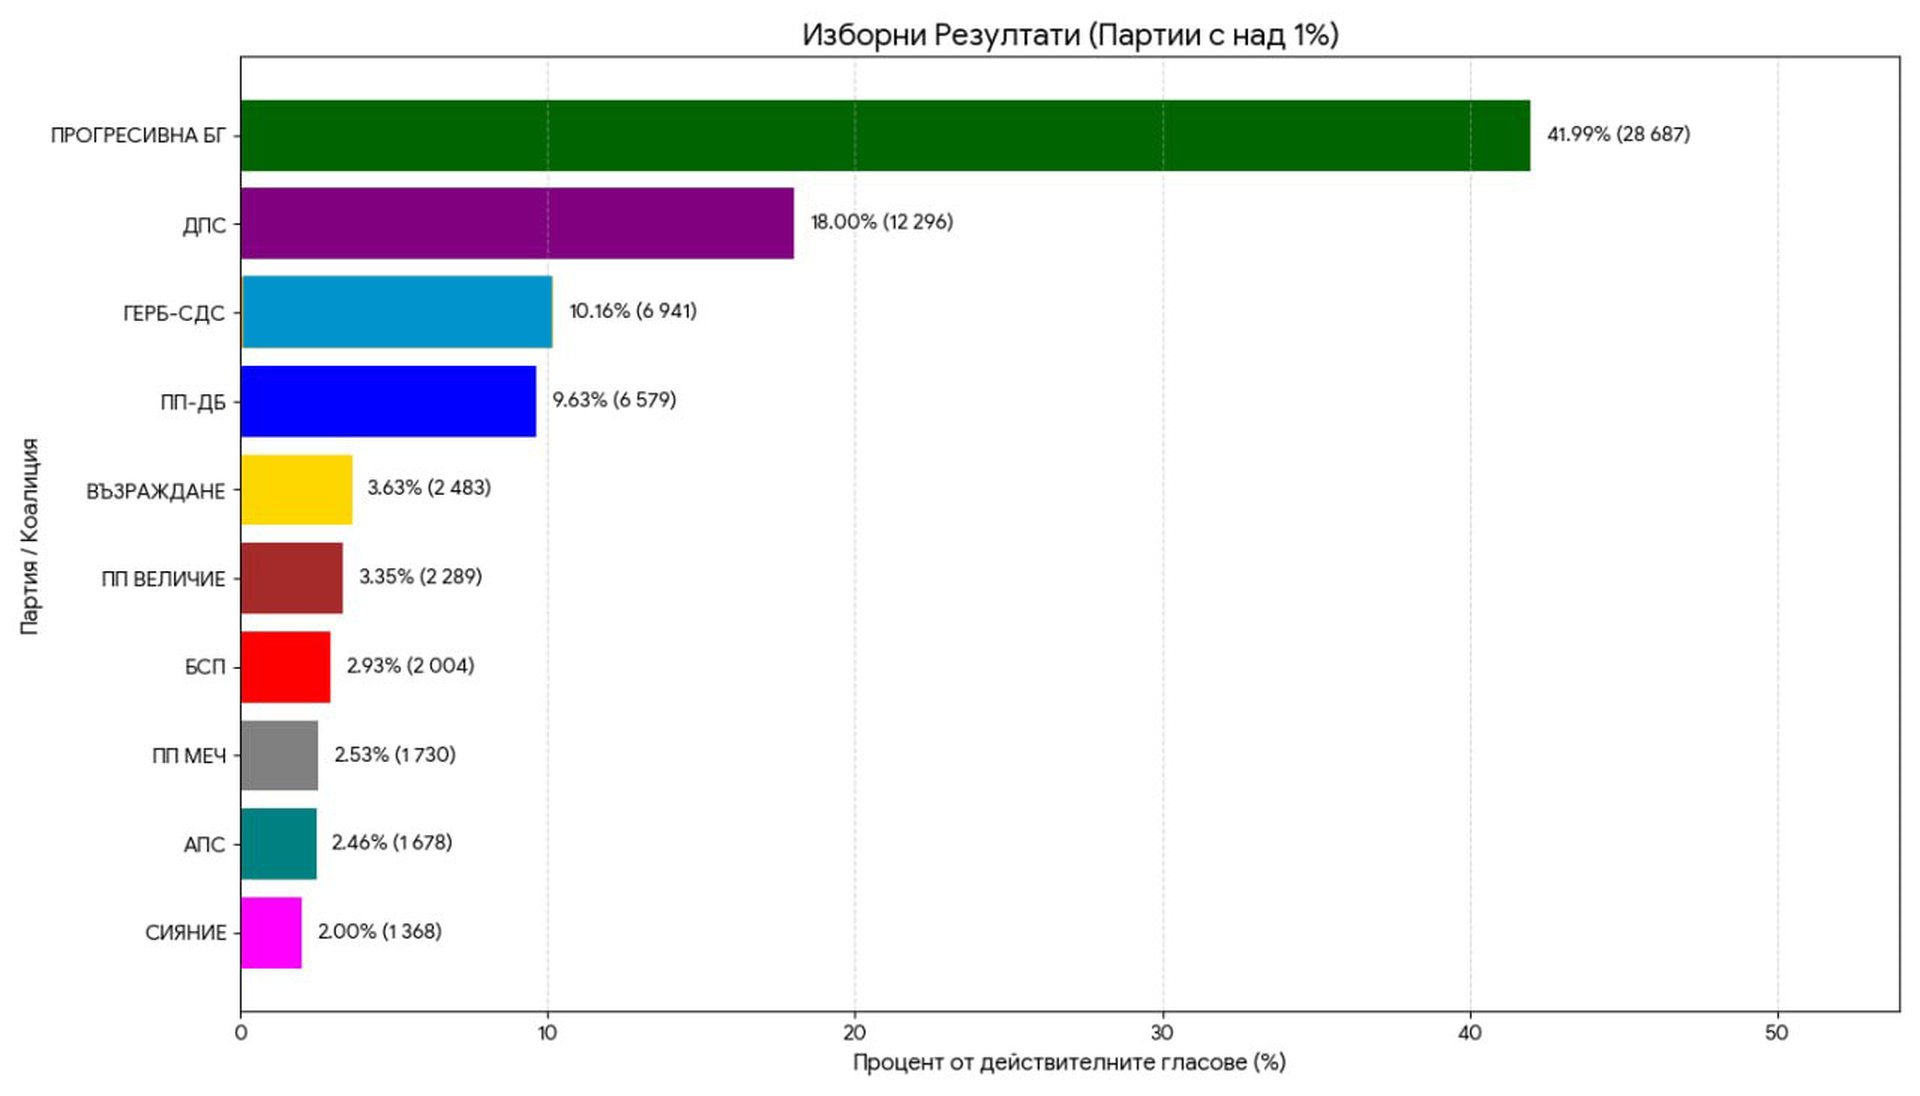
Task: Click the magenta СИЯНИЕ bar
Action: [x=271, y=933]
